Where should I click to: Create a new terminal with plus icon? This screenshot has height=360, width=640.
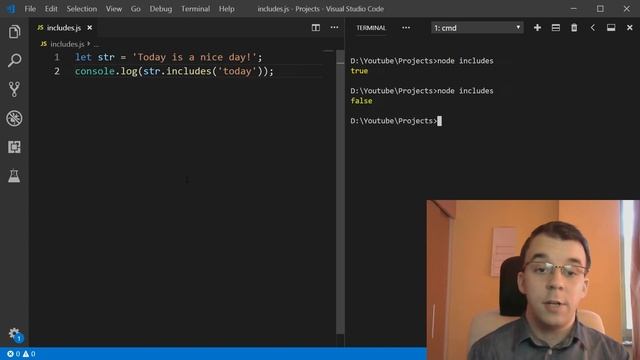tap(537, 28)
